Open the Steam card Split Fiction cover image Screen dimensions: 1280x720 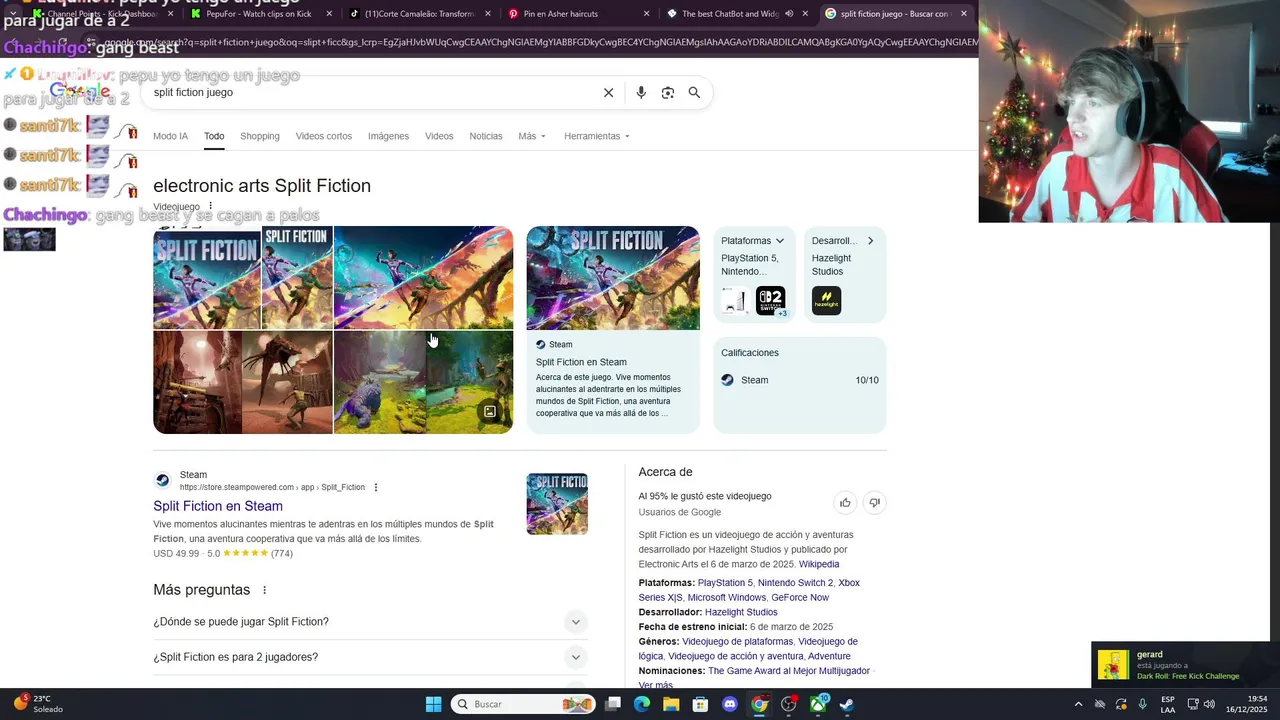pyautogui.click(x=613, y=278)
